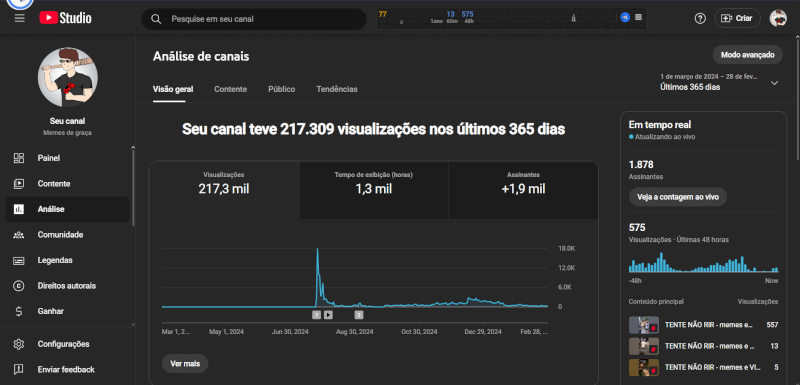Select the Tempo de exibição (horas) card

pos(373,190)
